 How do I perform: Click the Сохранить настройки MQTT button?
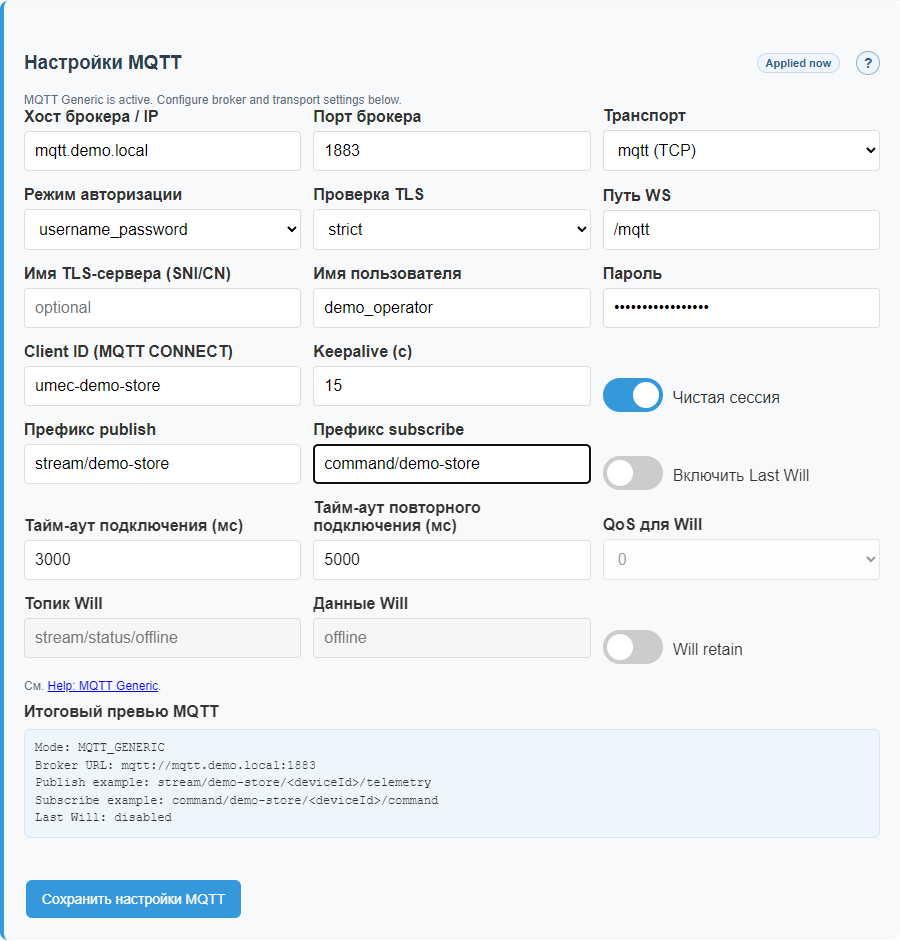pos(133,899)
